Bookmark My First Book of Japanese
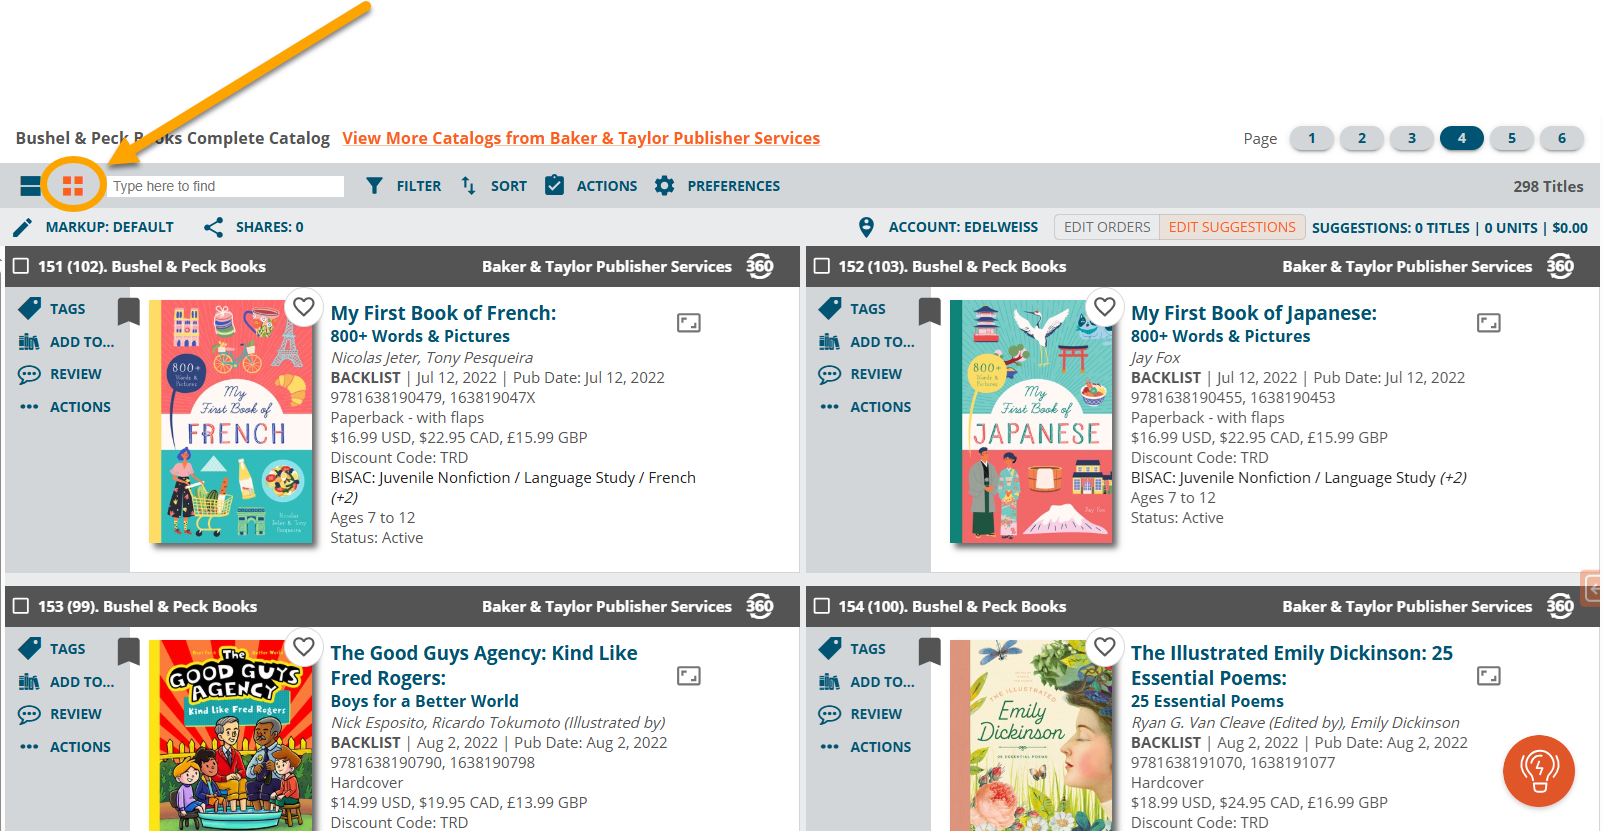 [929, 311]
